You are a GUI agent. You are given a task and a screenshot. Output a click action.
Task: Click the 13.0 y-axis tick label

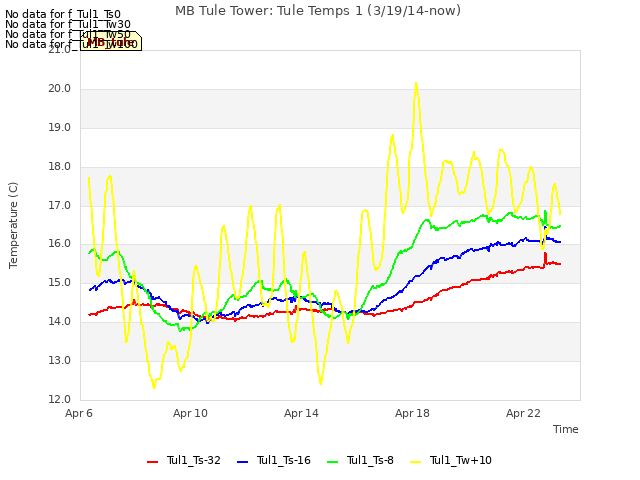pyautogui.click(x=60, y=360)
